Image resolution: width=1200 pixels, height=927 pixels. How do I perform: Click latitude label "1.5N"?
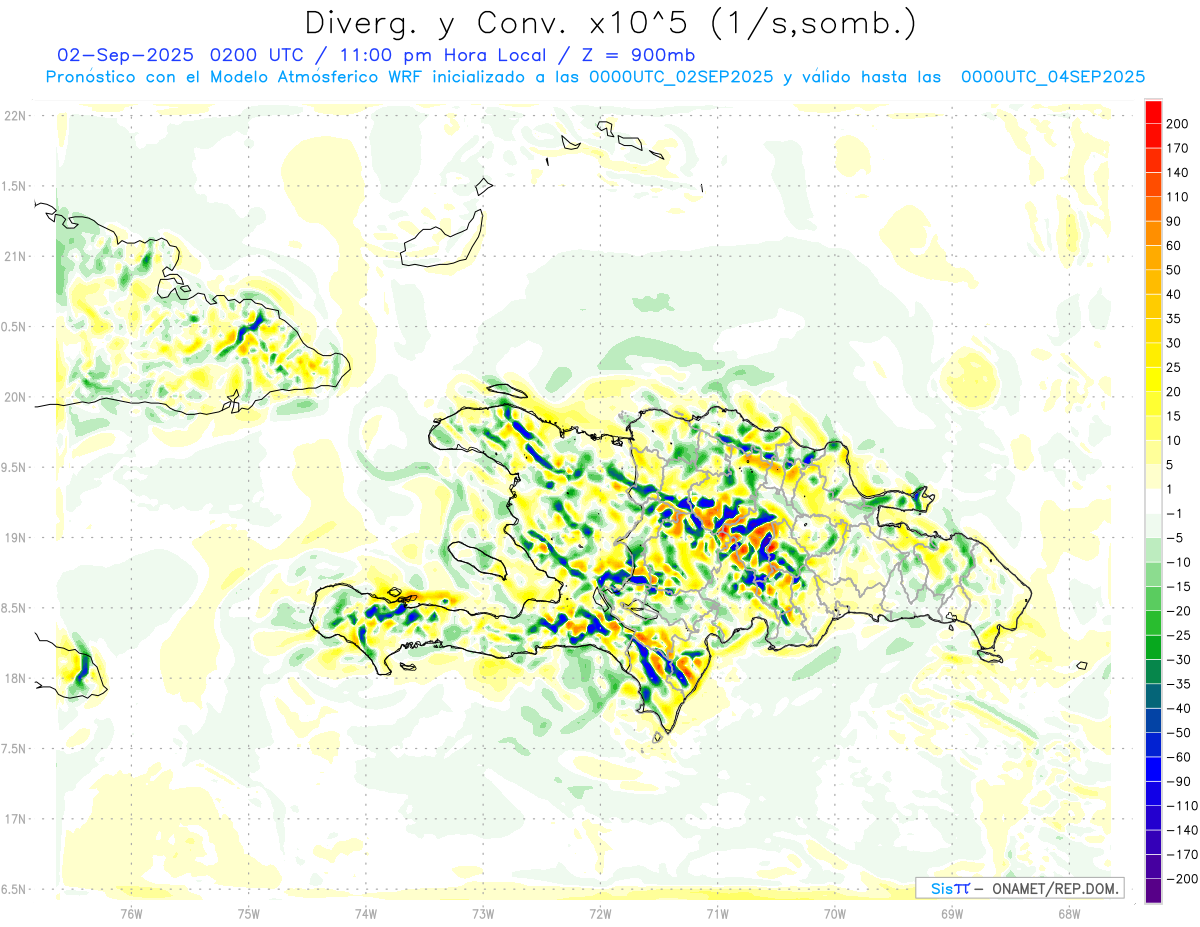pos(15,186)
